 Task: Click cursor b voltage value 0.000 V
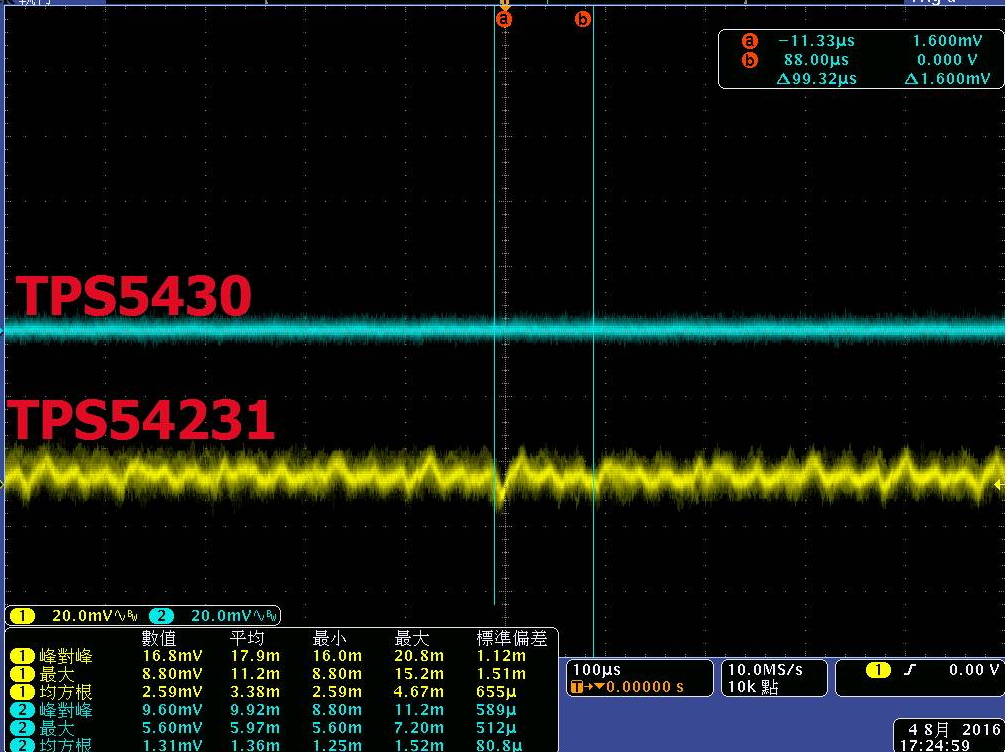pos(947,60)
